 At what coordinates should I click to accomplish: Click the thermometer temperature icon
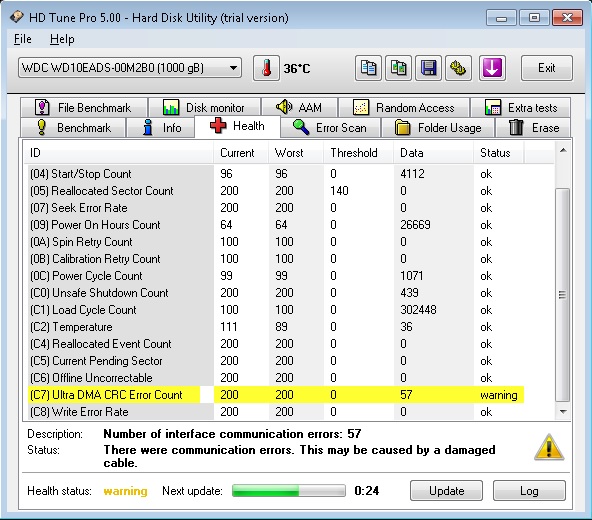266,68
